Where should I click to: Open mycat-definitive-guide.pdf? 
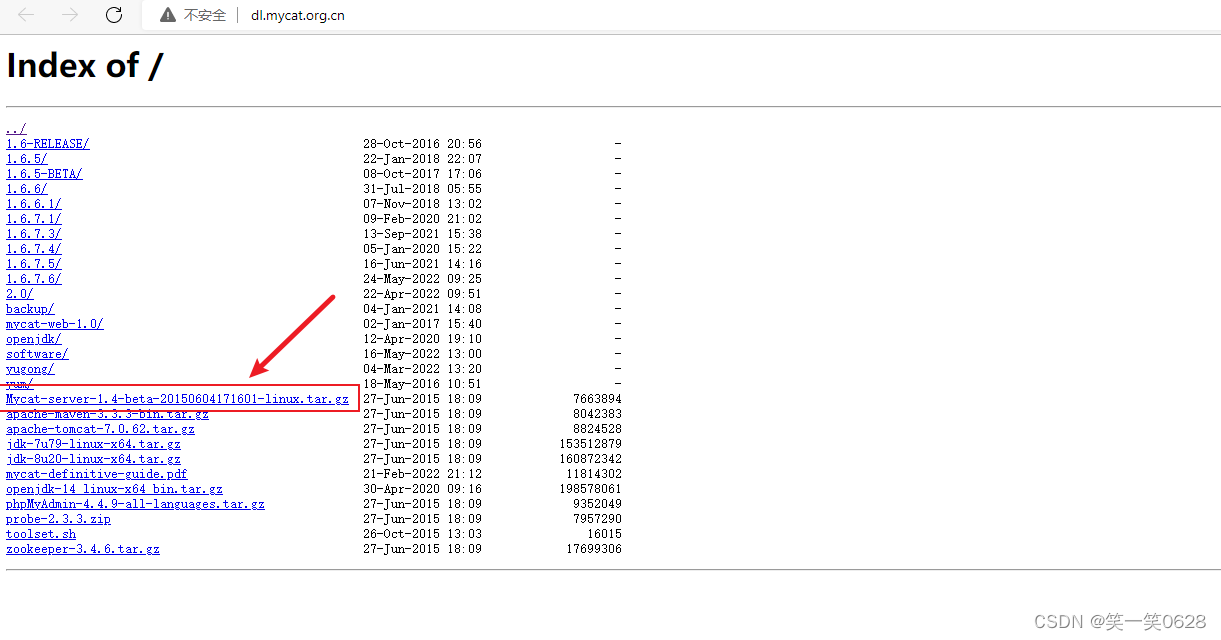(x=96, y=473)
